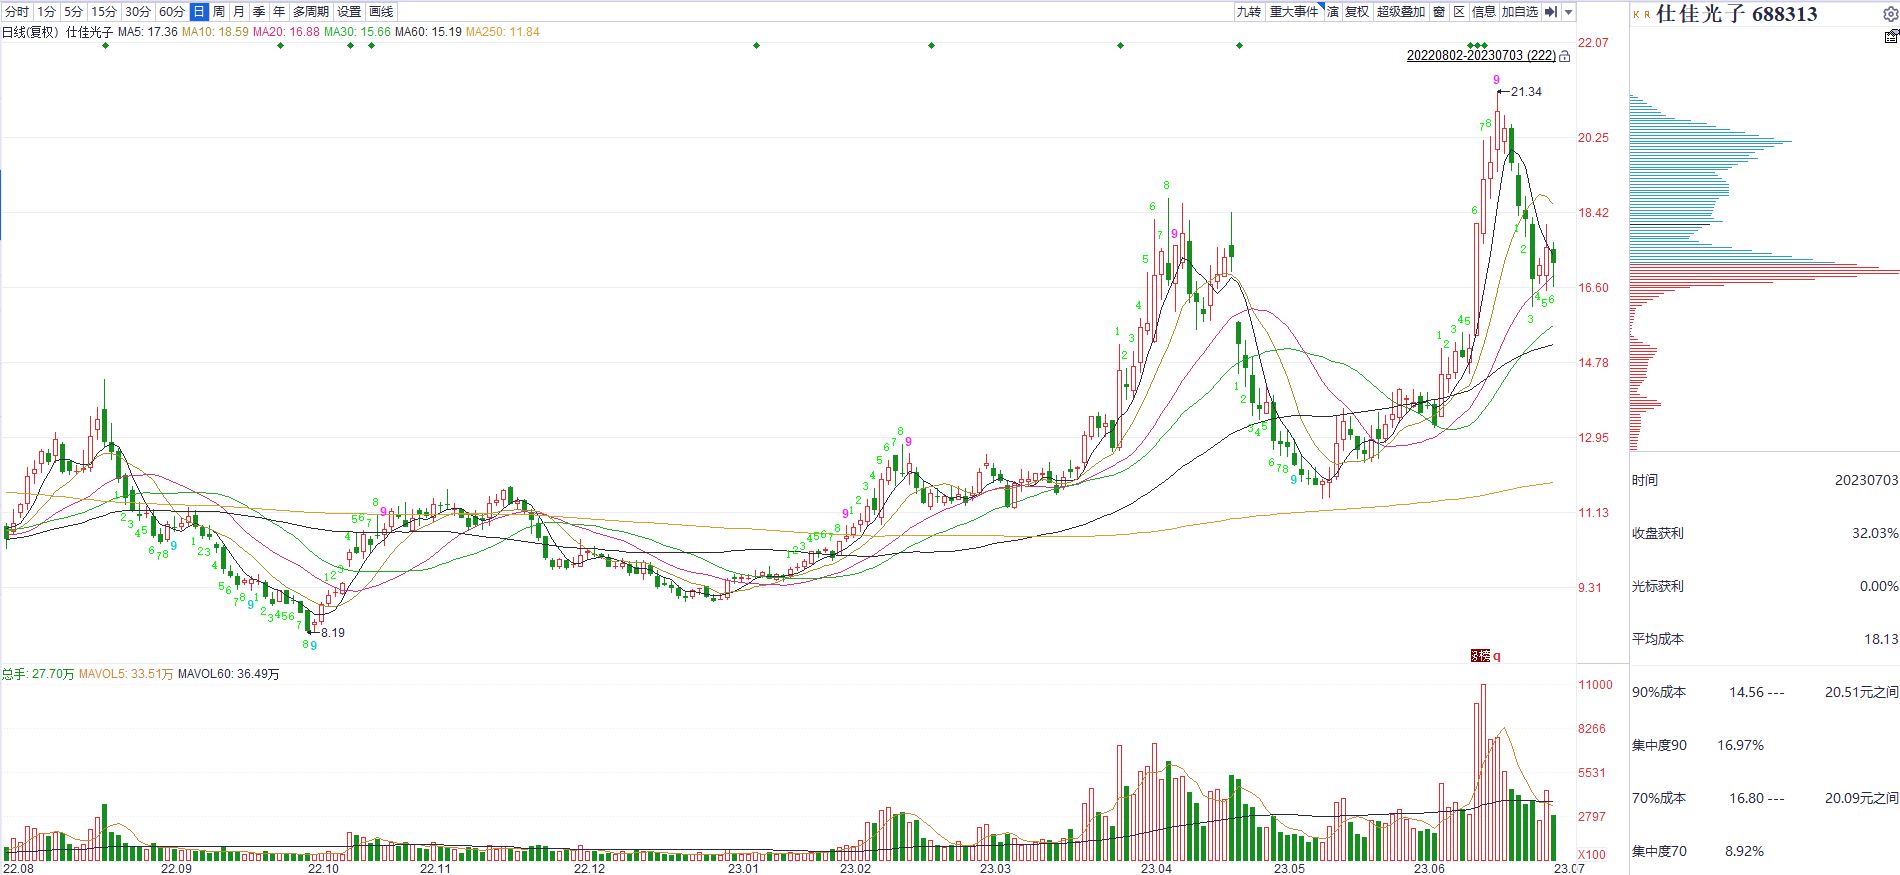The image size is (1900, 875).
Task: Toggle the 复权 price adjustment
Action: tap(1357, 12)
